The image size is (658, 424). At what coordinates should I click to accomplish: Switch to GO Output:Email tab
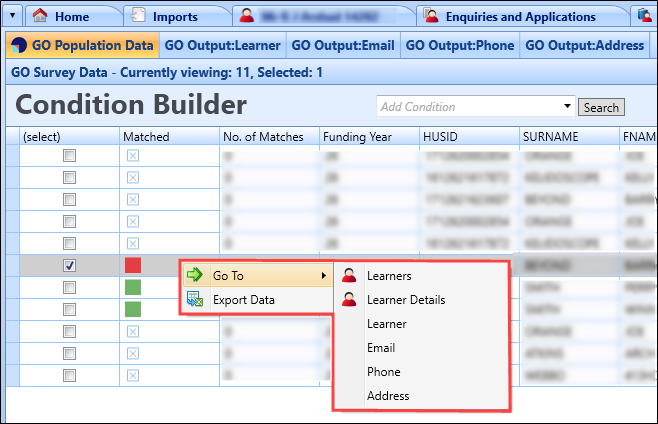tap(343, 45)
